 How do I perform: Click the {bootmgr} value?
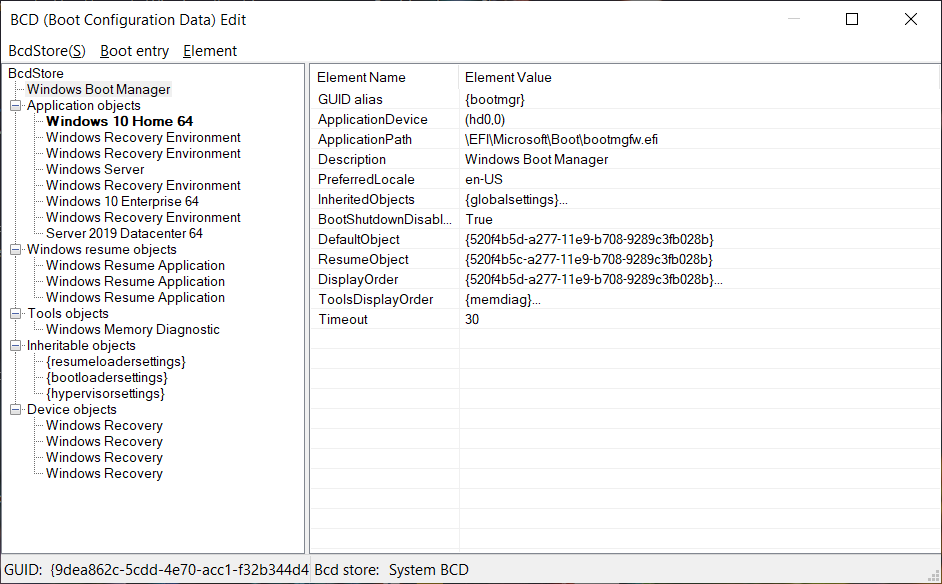point(494,99)
